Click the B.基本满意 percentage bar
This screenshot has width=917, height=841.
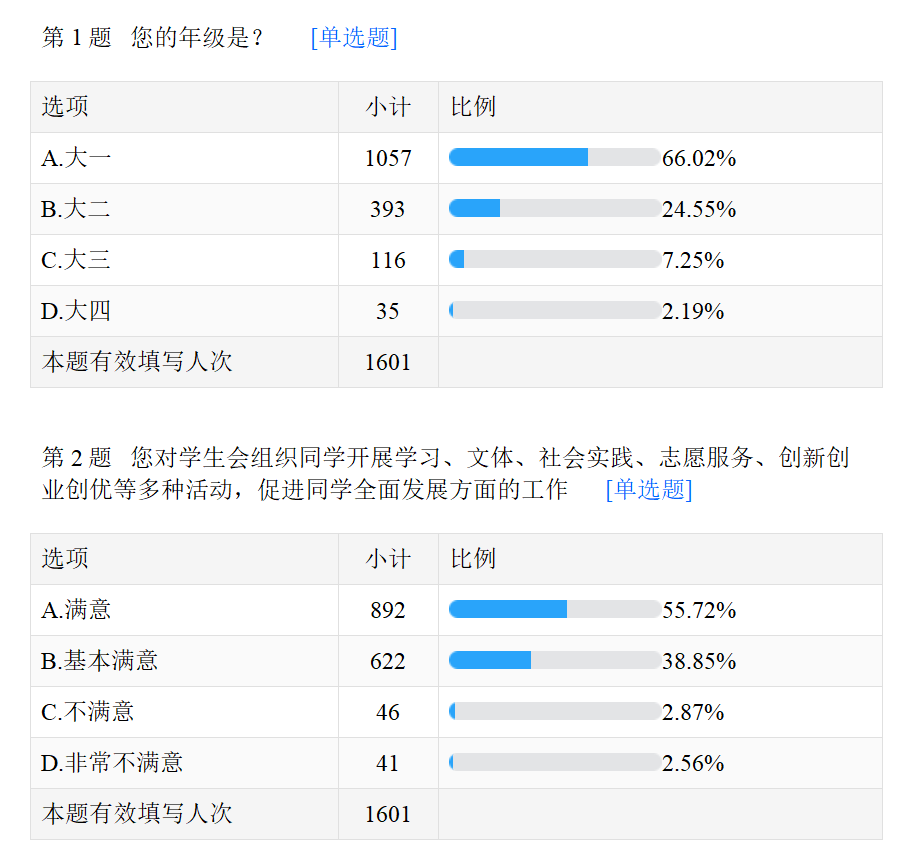554,661
